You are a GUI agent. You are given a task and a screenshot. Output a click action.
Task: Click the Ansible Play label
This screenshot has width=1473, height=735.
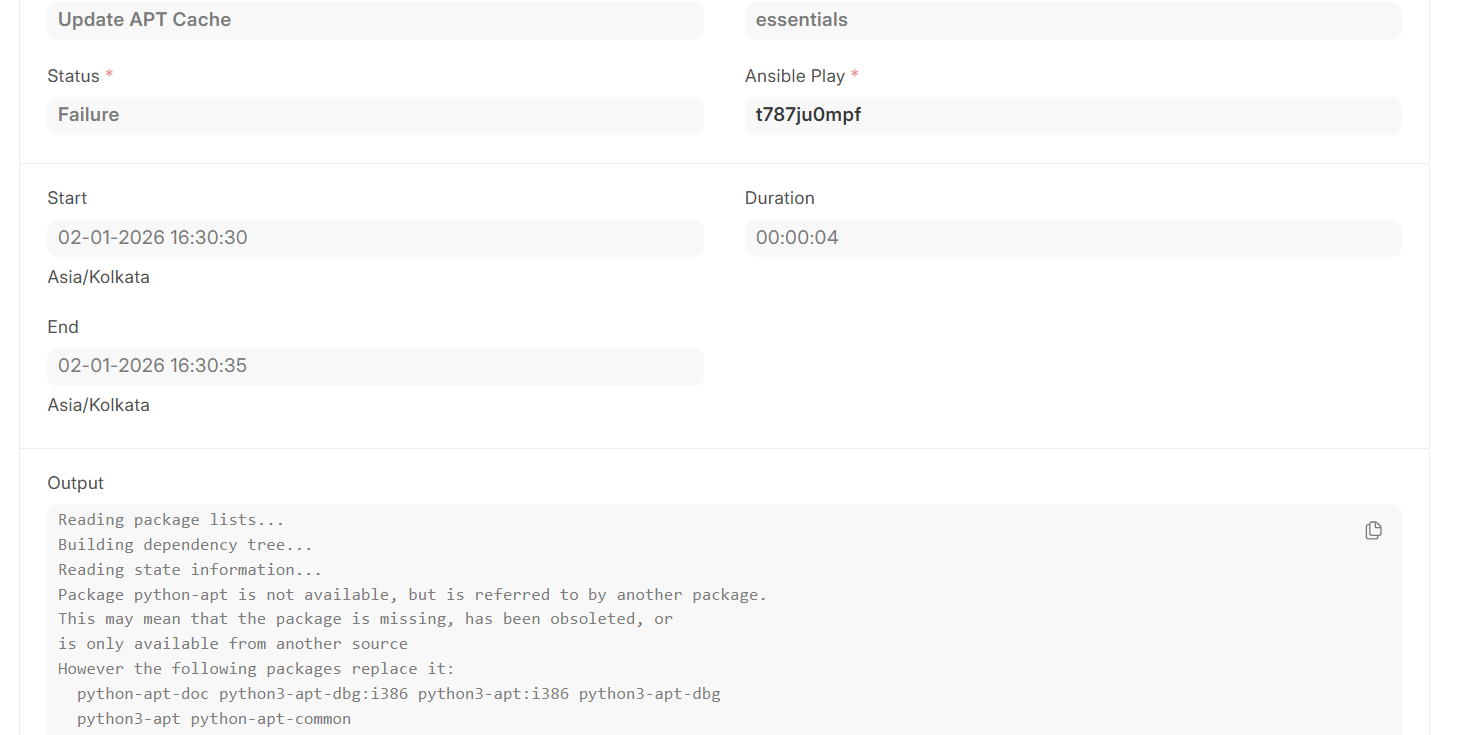click(794, 76)
